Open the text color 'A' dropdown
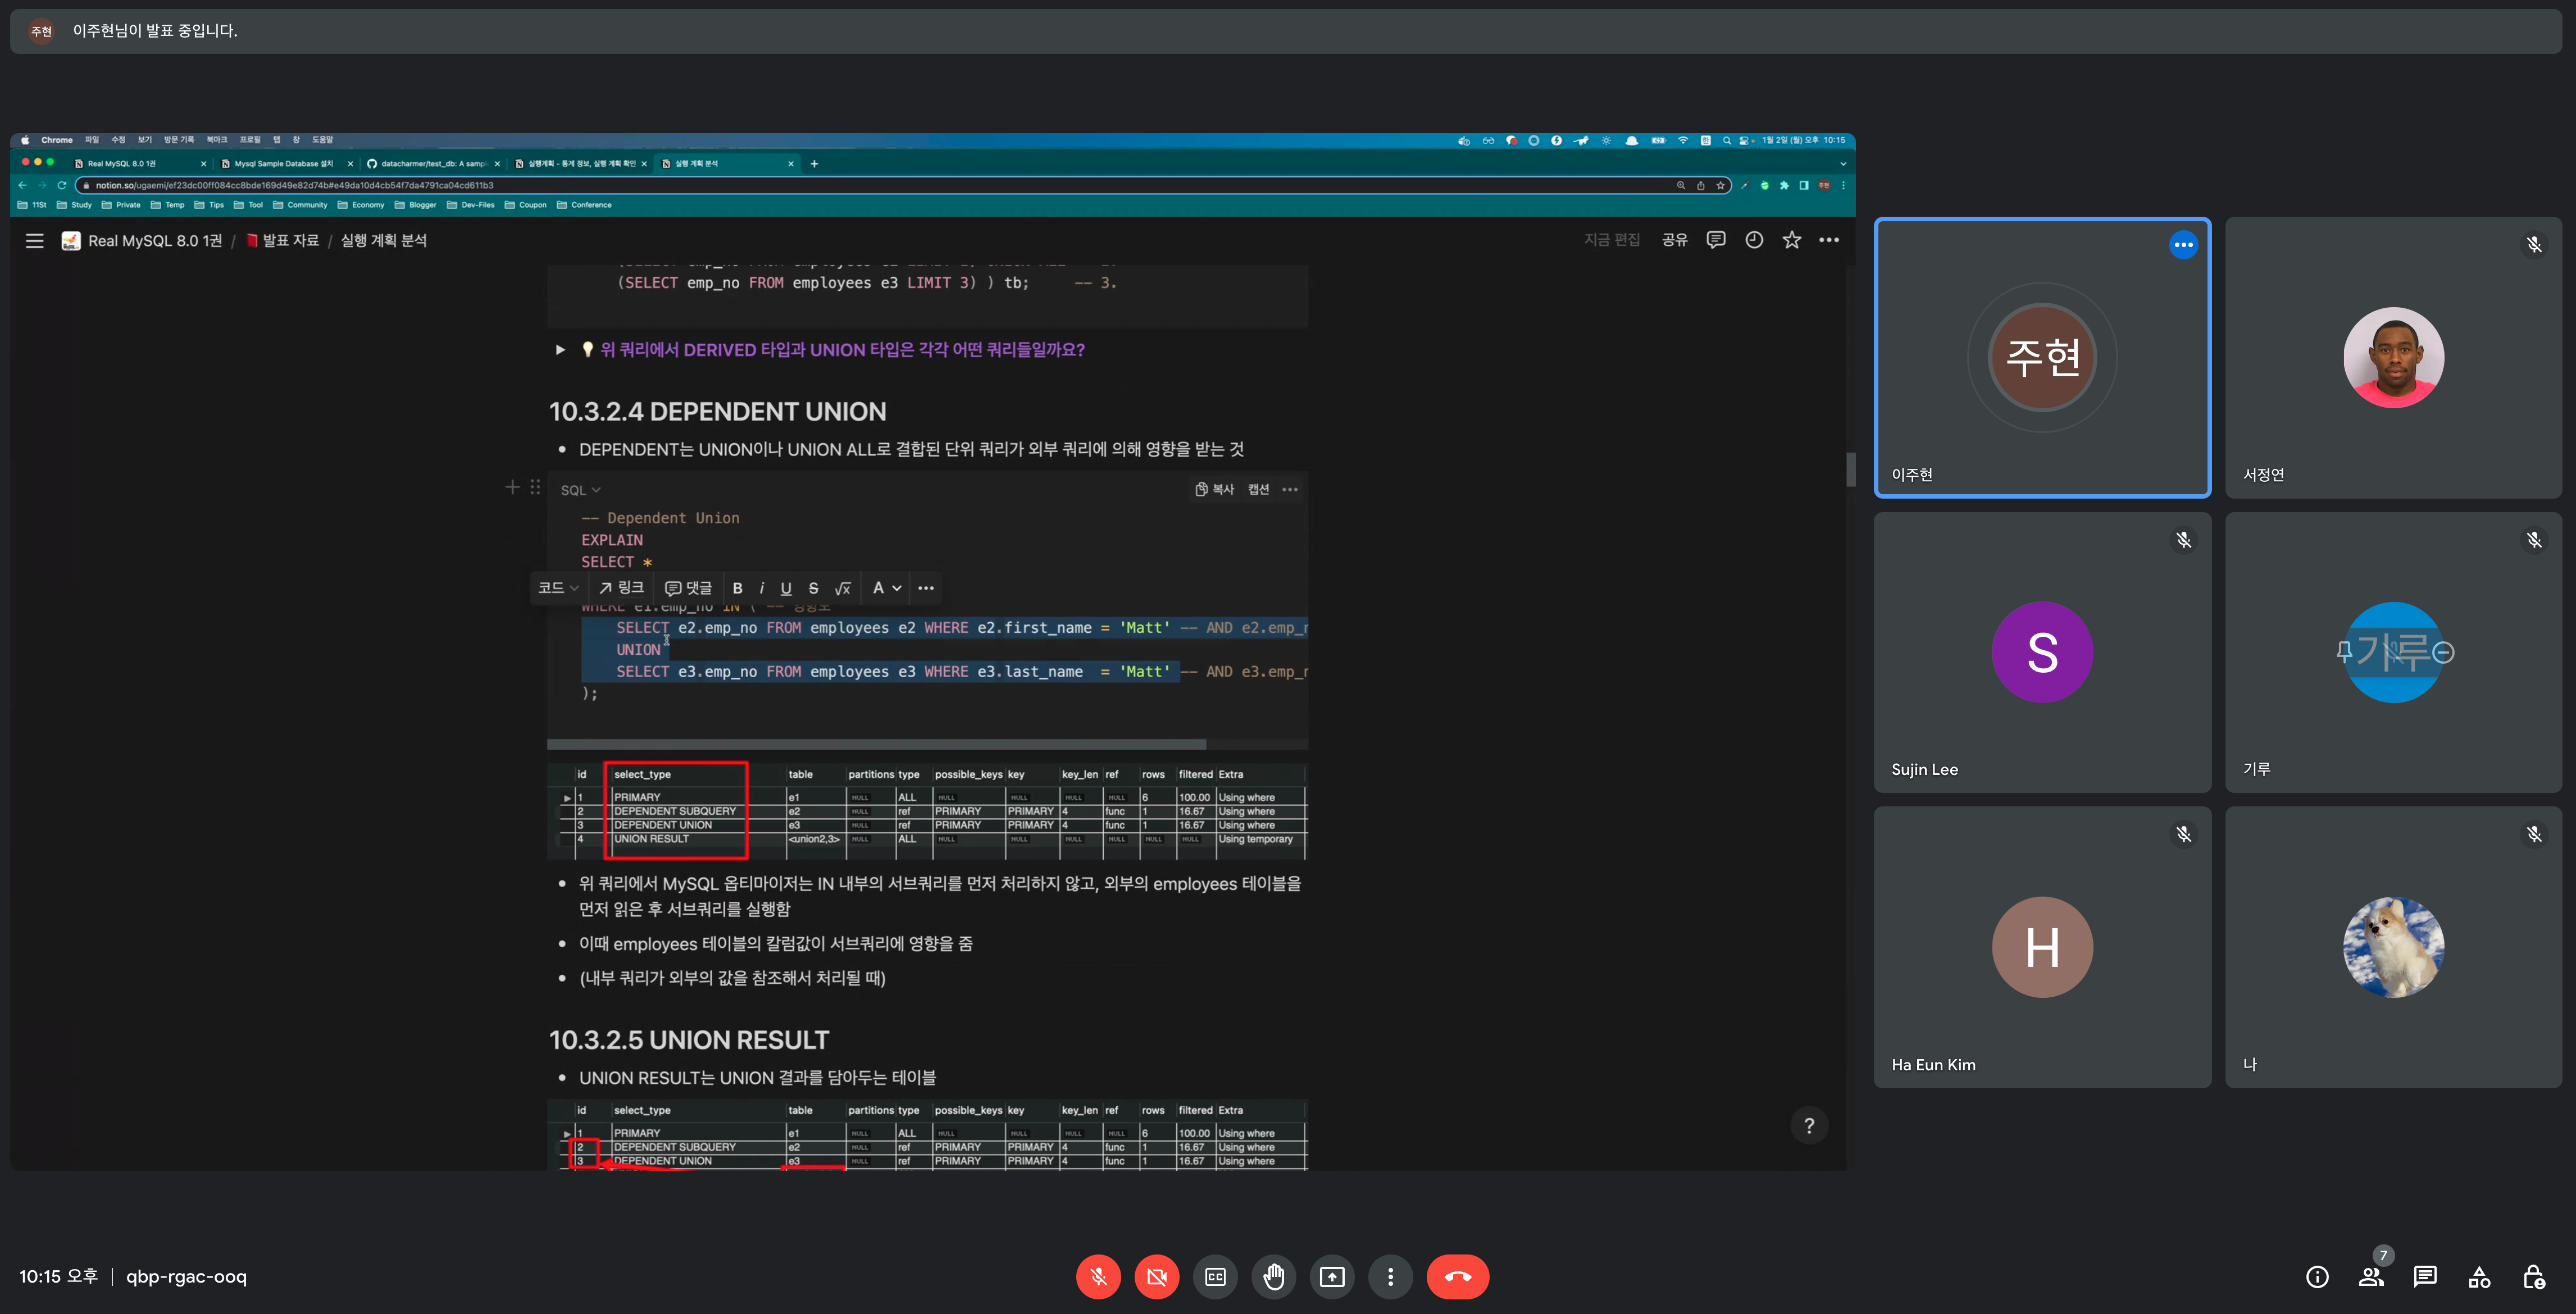2576x1314 pixels. 886,588
